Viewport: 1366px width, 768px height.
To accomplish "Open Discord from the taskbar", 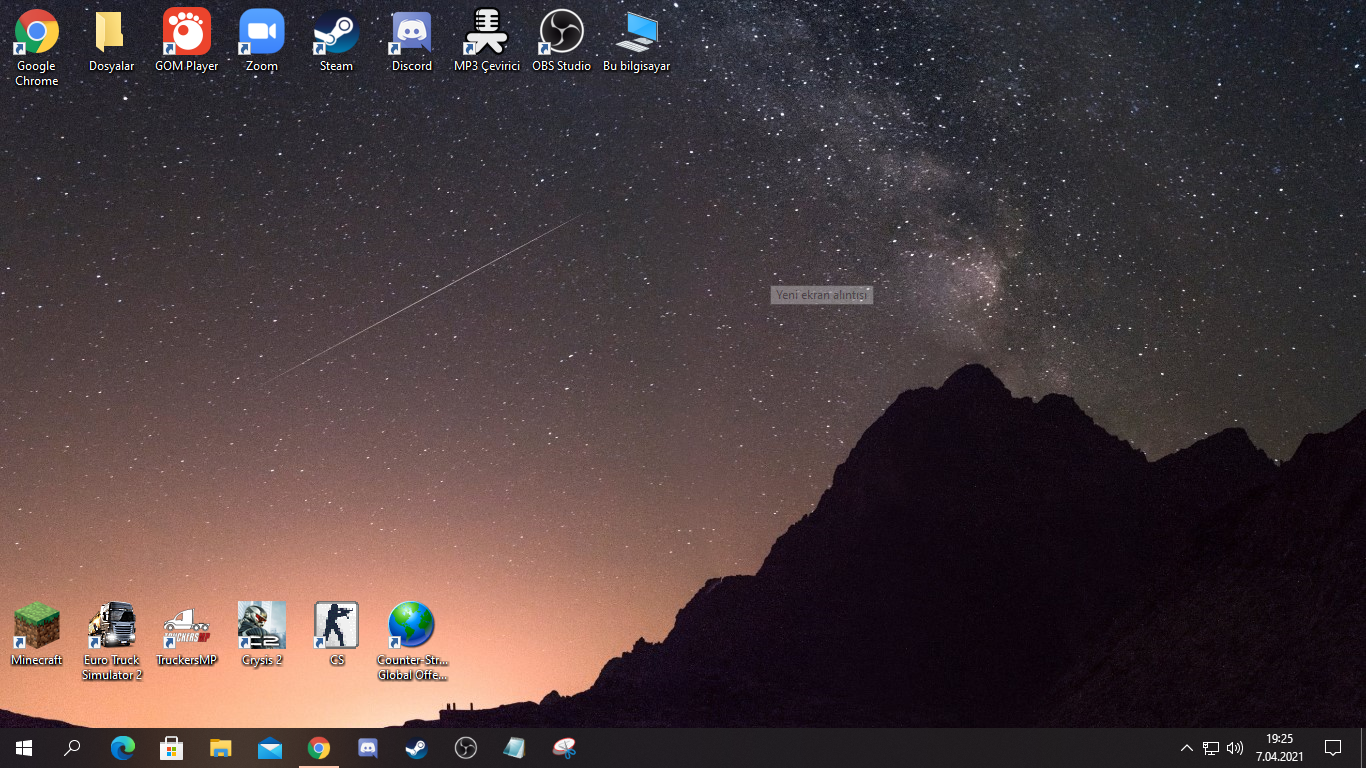I will (367, 748).
